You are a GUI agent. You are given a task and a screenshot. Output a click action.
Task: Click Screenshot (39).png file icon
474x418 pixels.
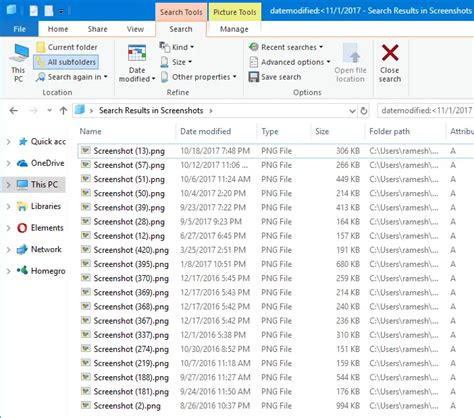86,207
